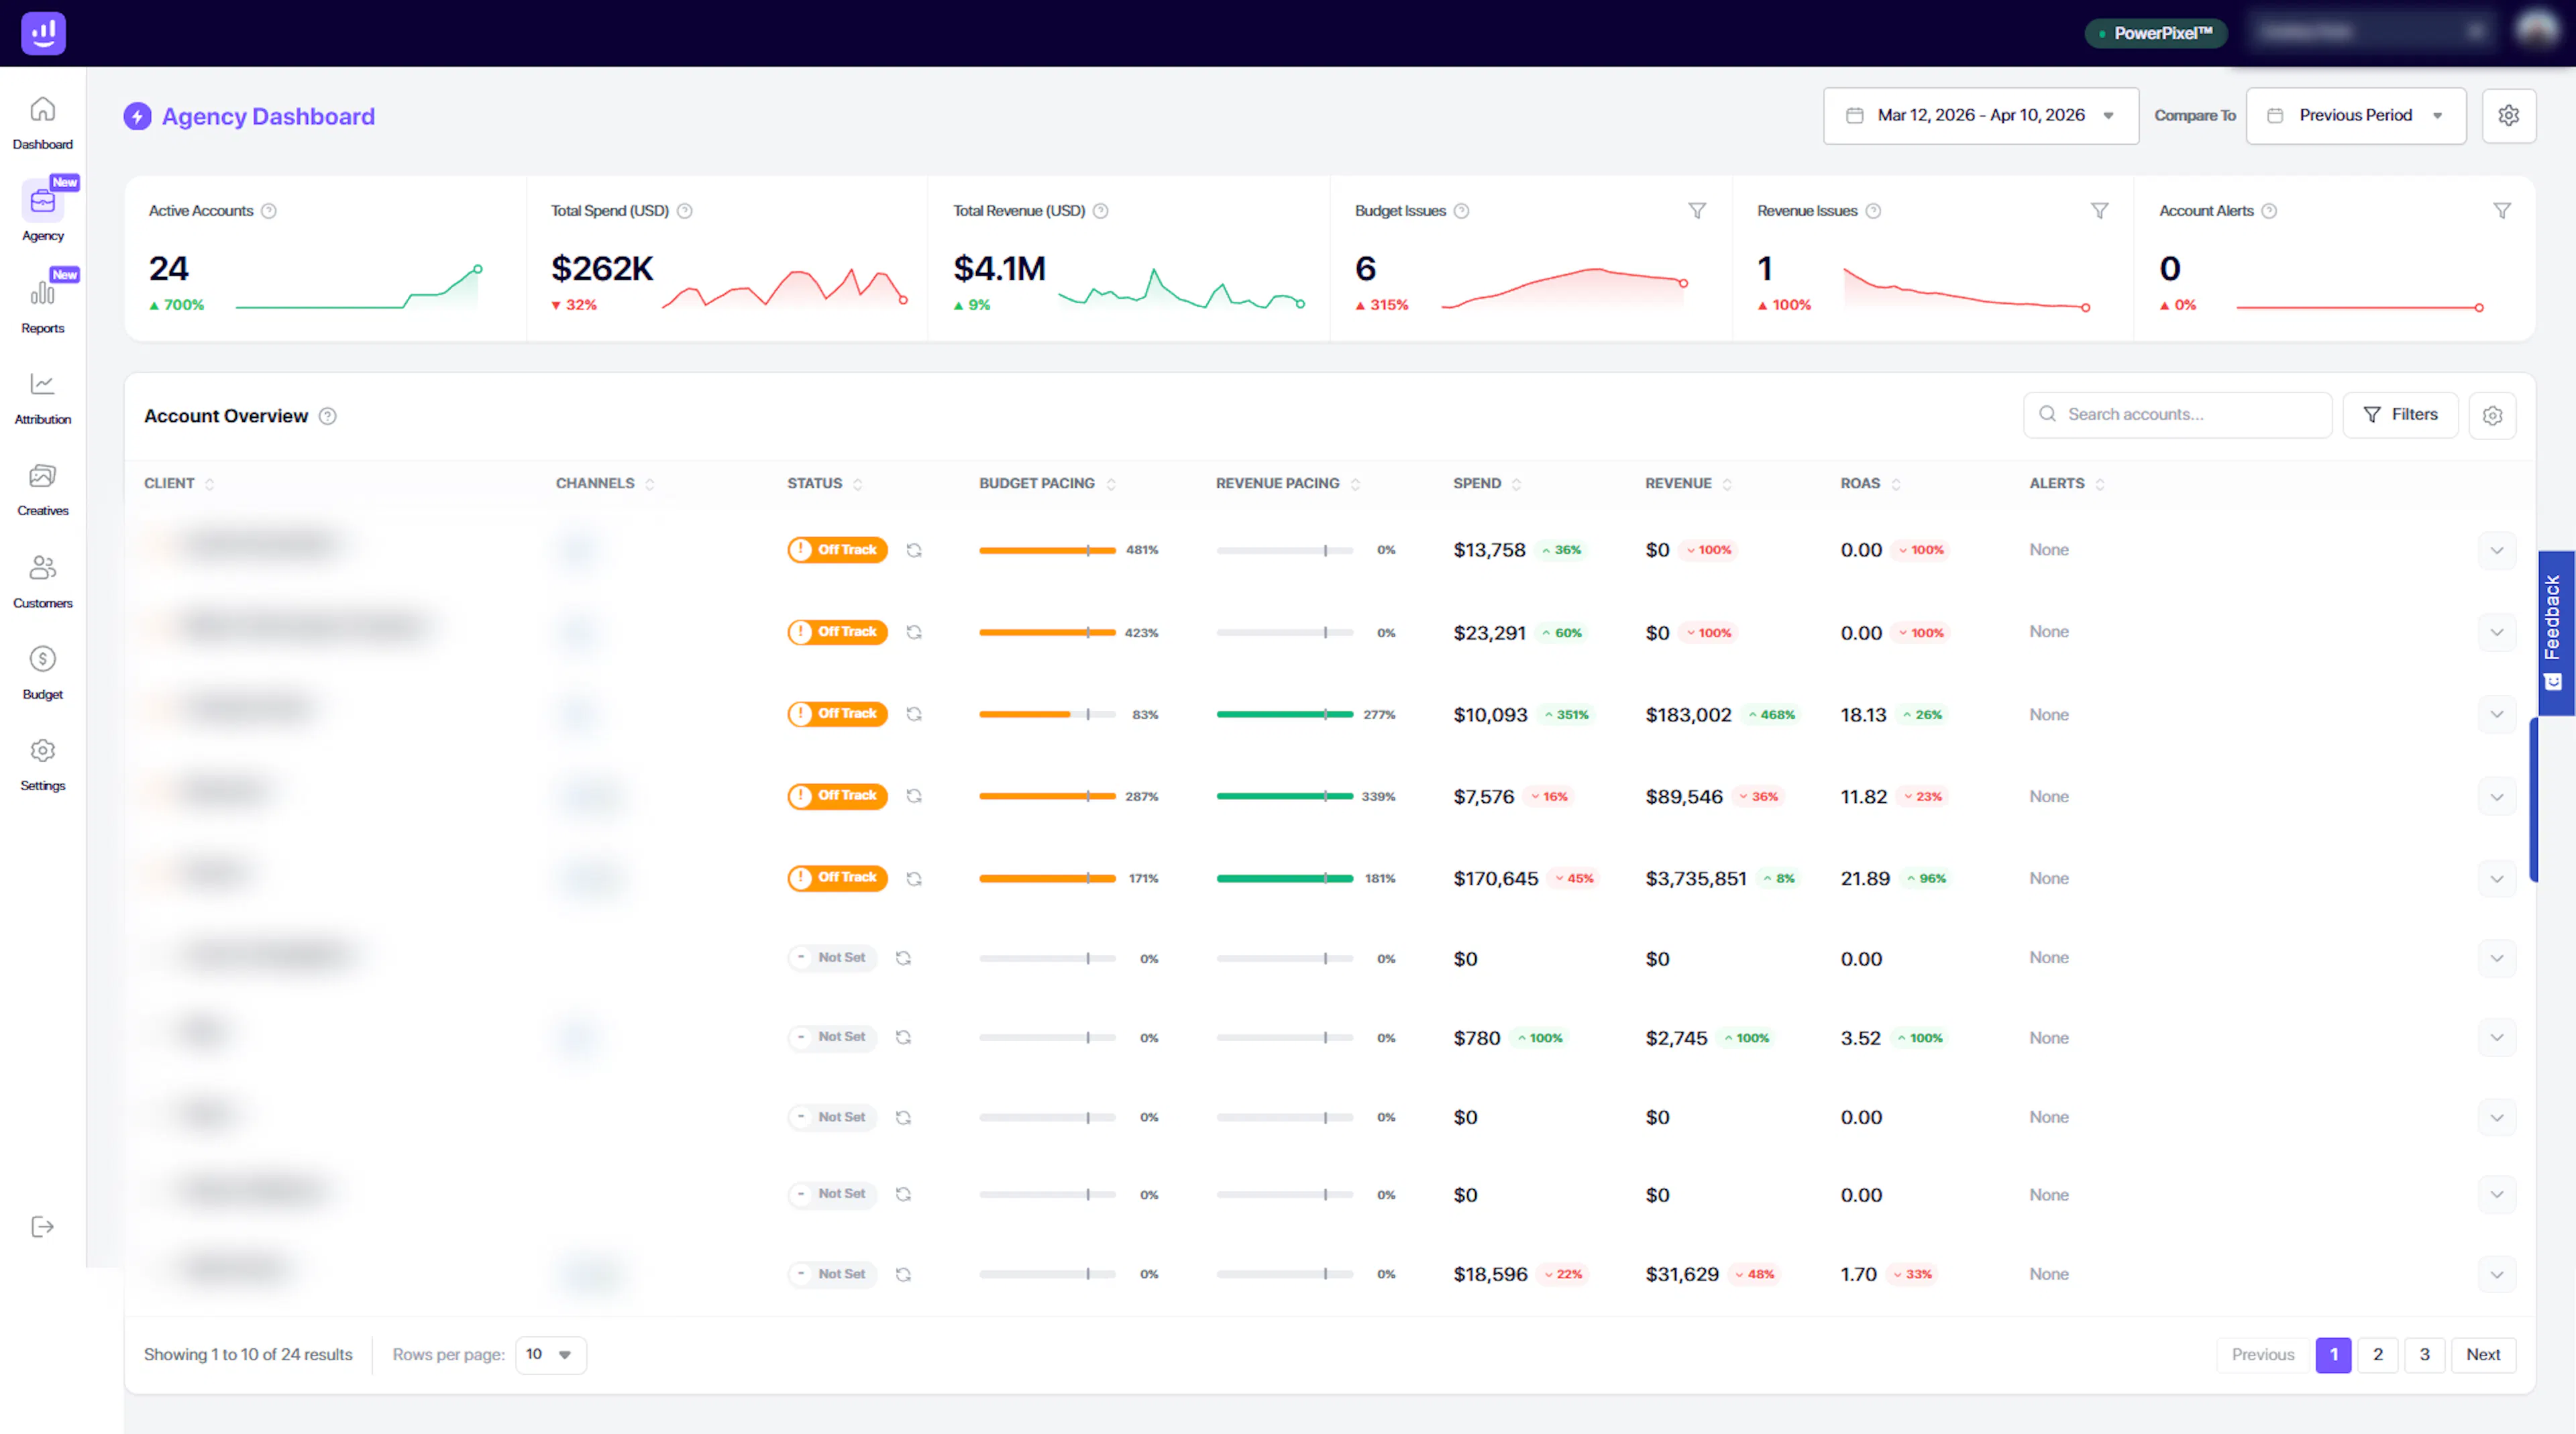The height and width of the screenshot is (1434, 2576).
Task: Click the refresh icon beside the first Off Track status
Action: 914,550
